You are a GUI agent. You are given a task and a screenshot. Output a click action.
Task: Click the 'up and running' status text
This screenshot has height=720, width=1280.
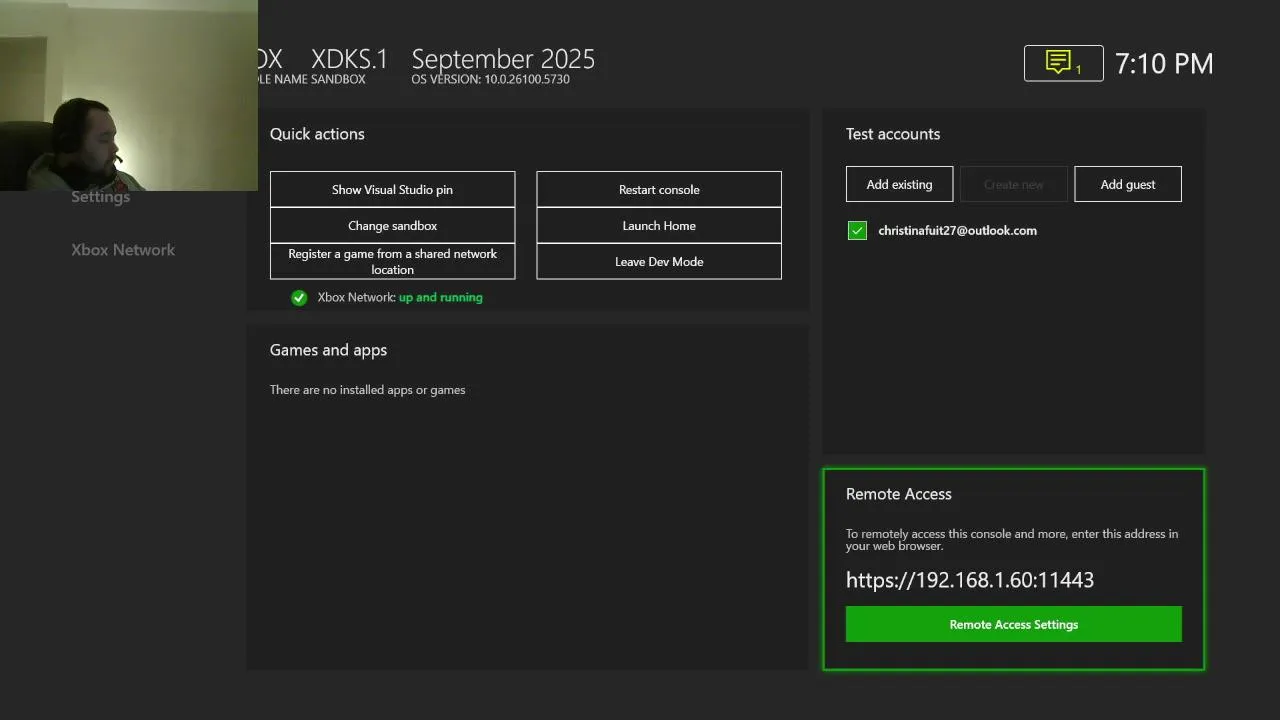coord(440,297)
